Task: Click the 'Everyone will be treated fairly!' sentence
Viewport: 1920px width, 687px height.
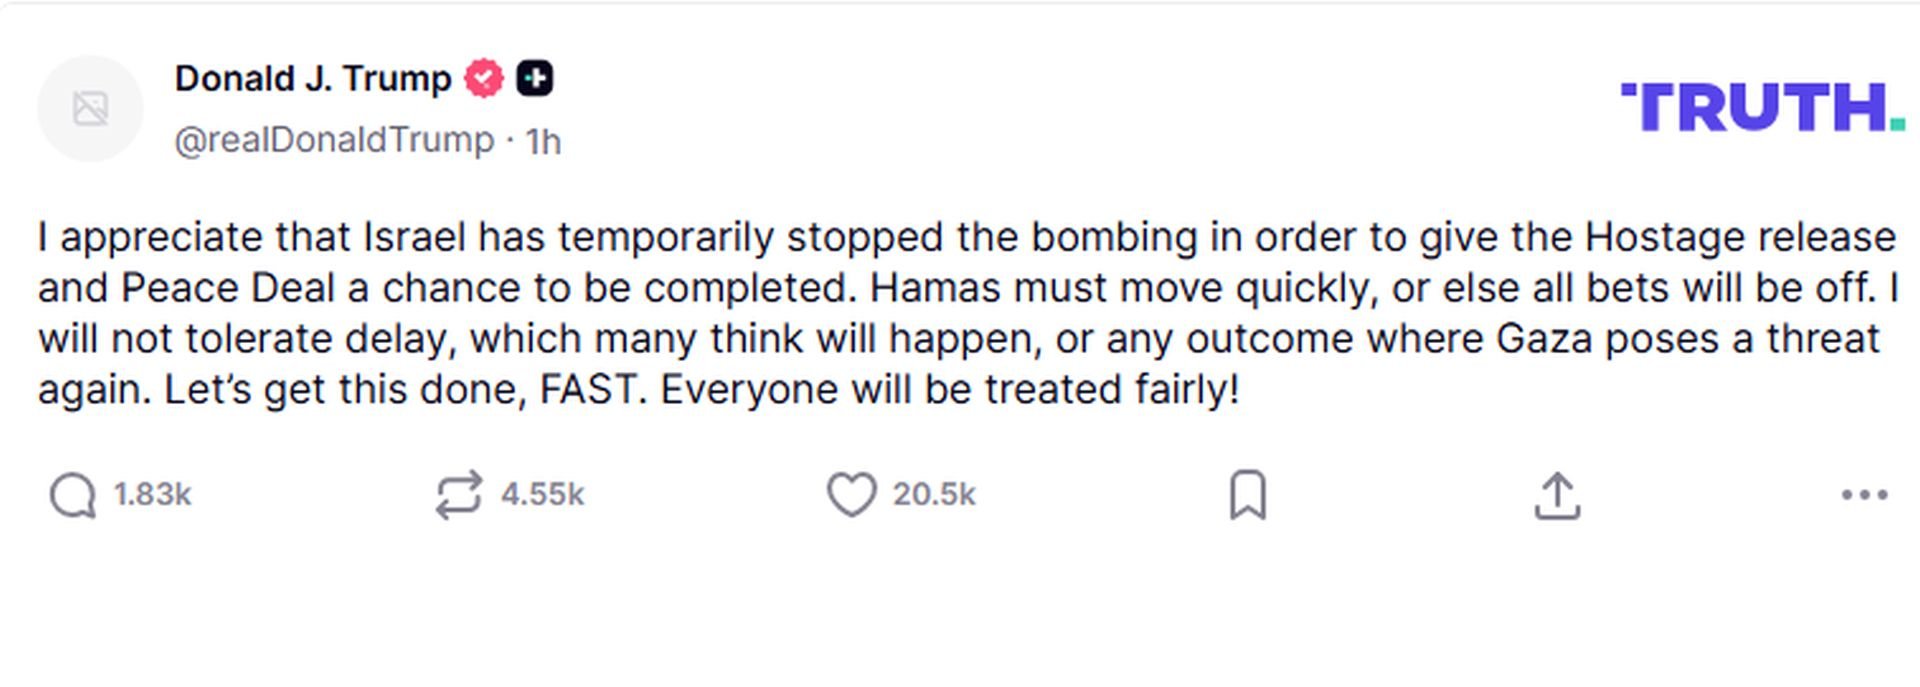Action: [x=950, y=390]
